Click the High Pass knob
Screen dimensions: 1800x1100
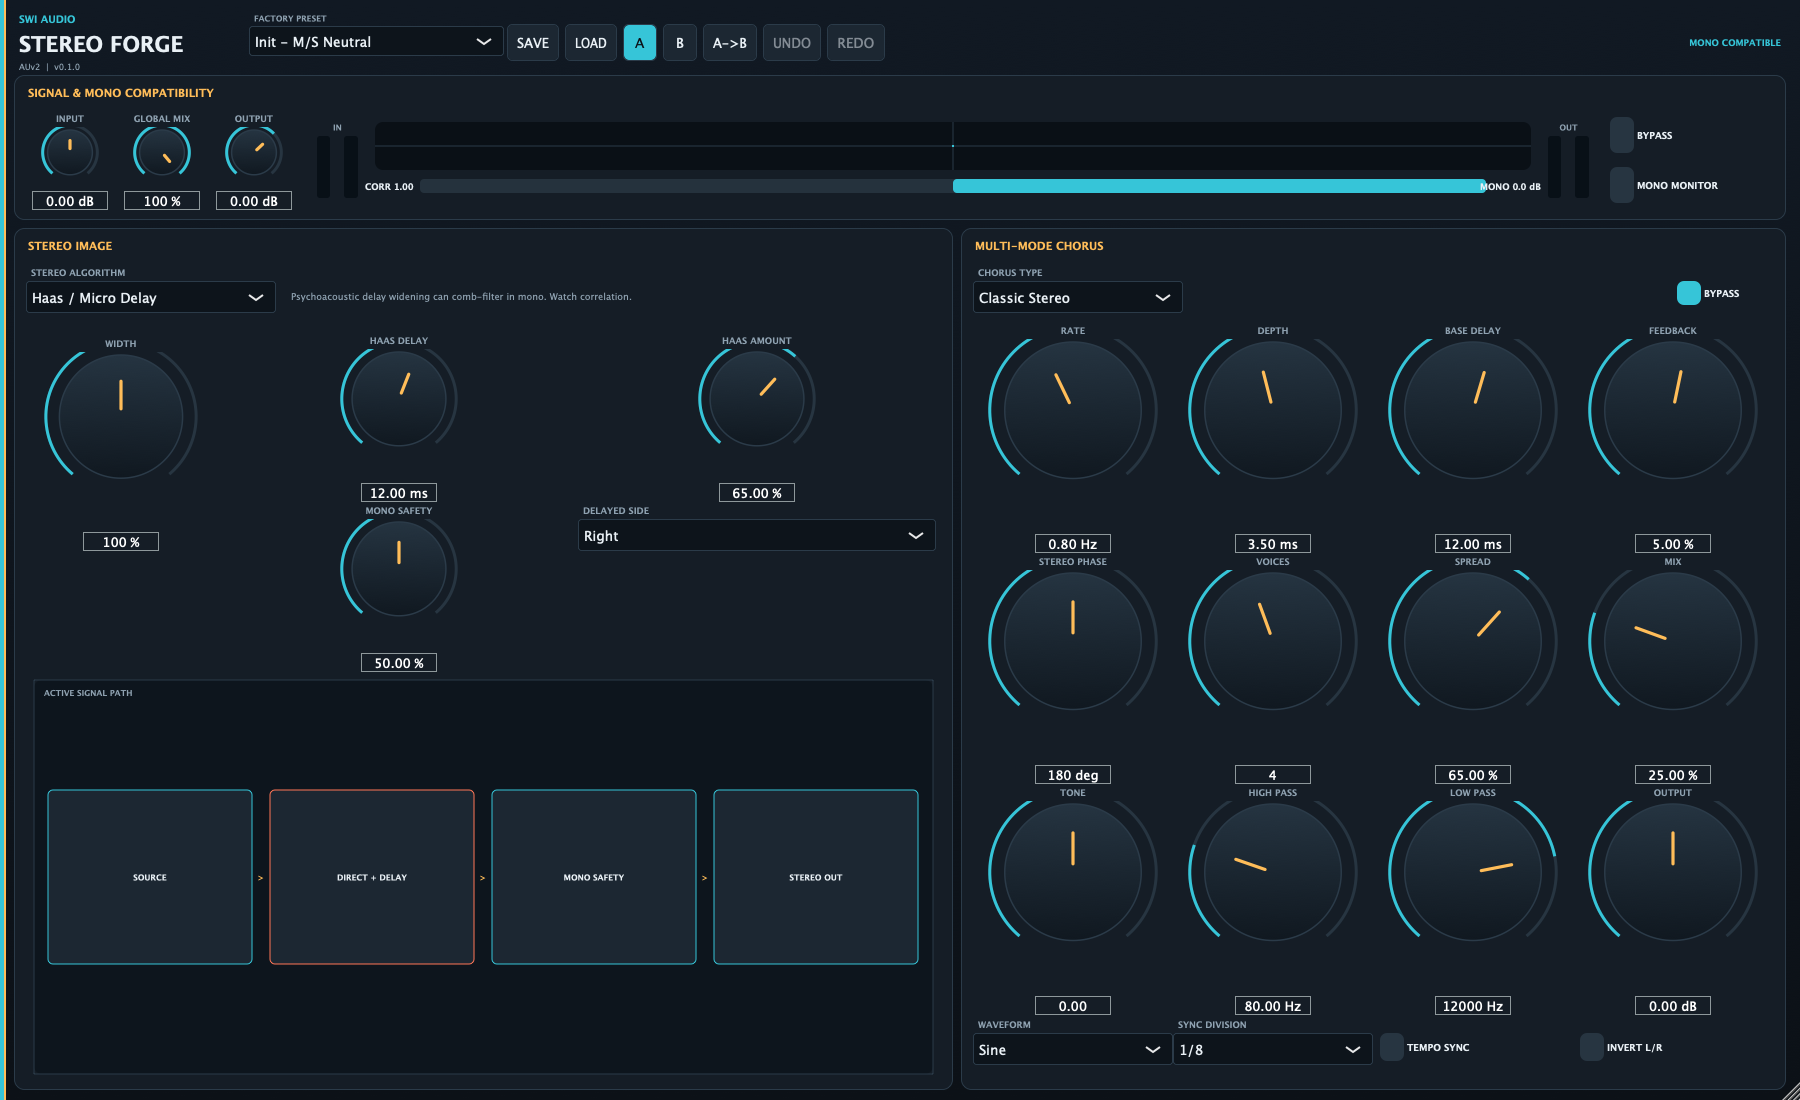click(1273, 872)
